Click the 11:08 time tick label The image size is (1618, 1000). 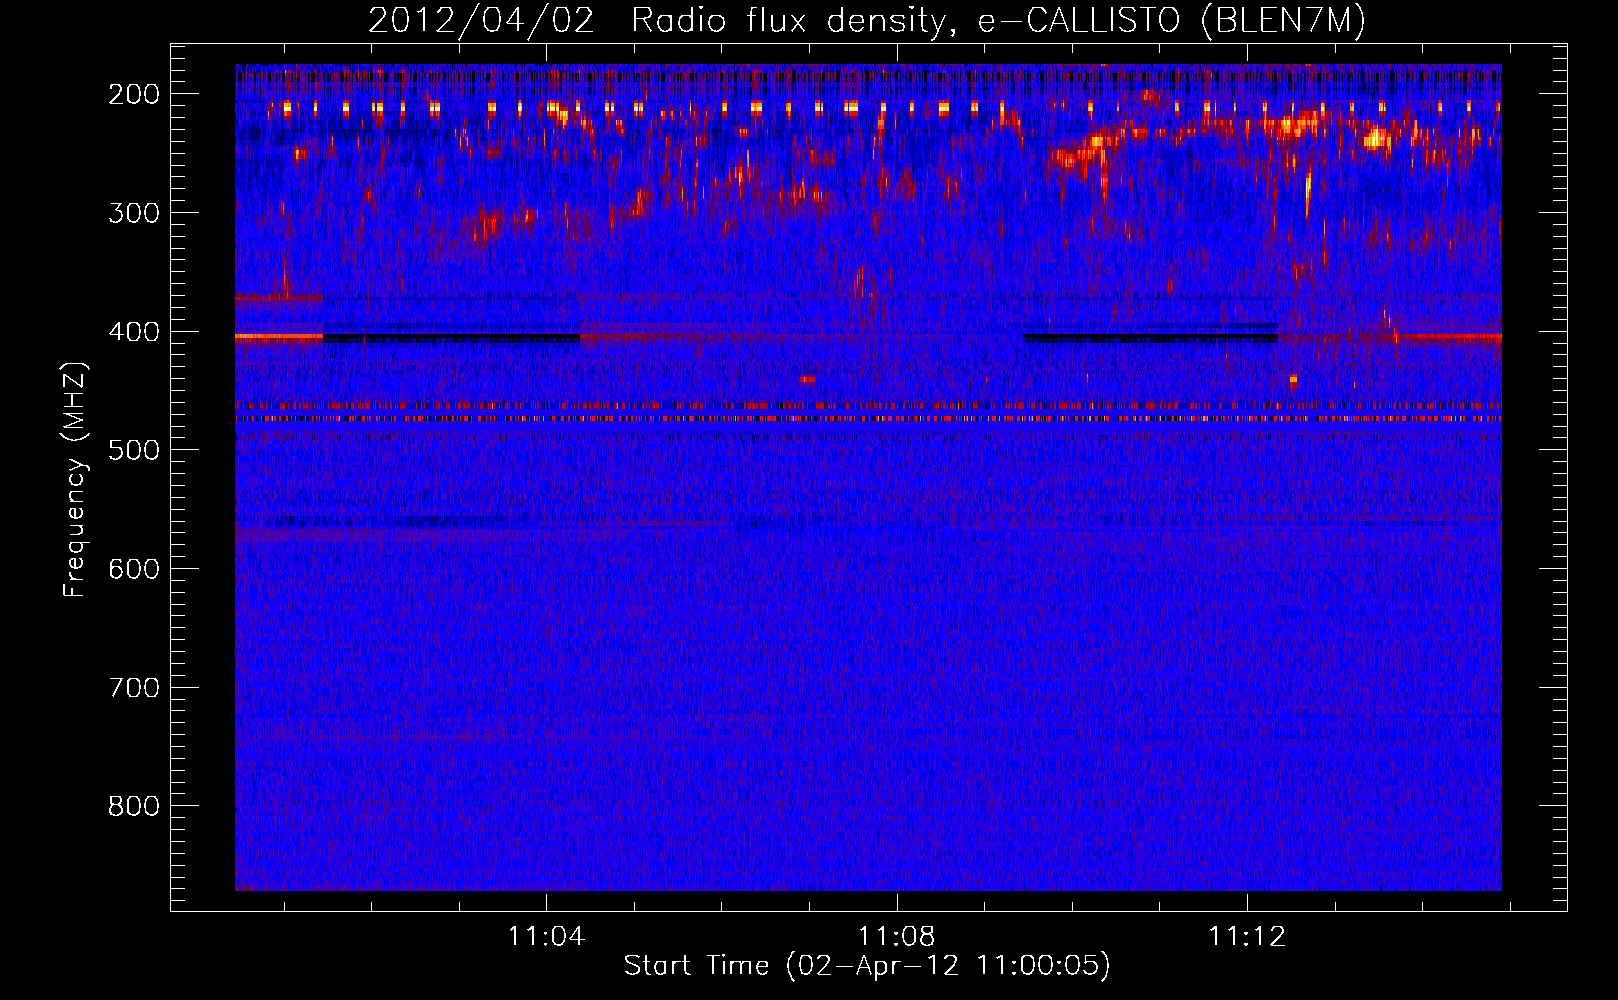pos(897,937)
